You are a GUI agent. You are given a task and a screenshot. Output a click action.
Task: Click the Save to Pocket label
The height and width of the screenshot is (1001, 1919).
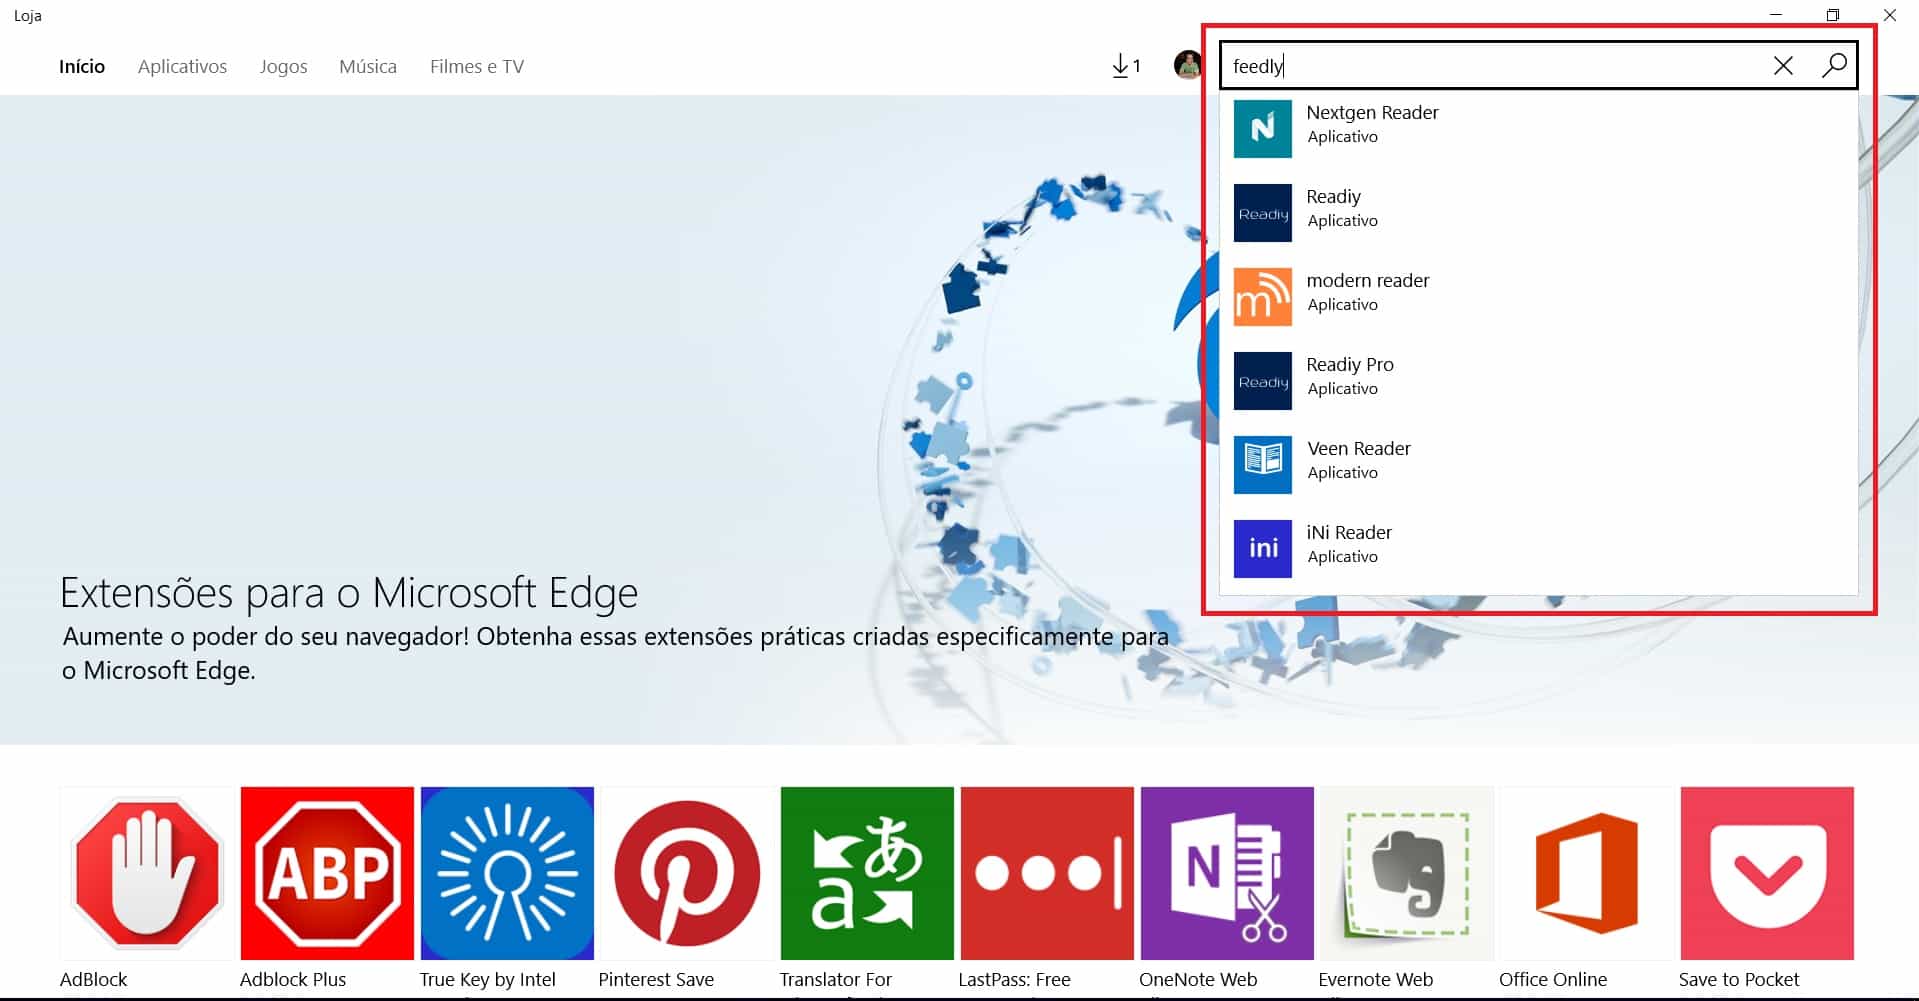(x=1739, y=979)
